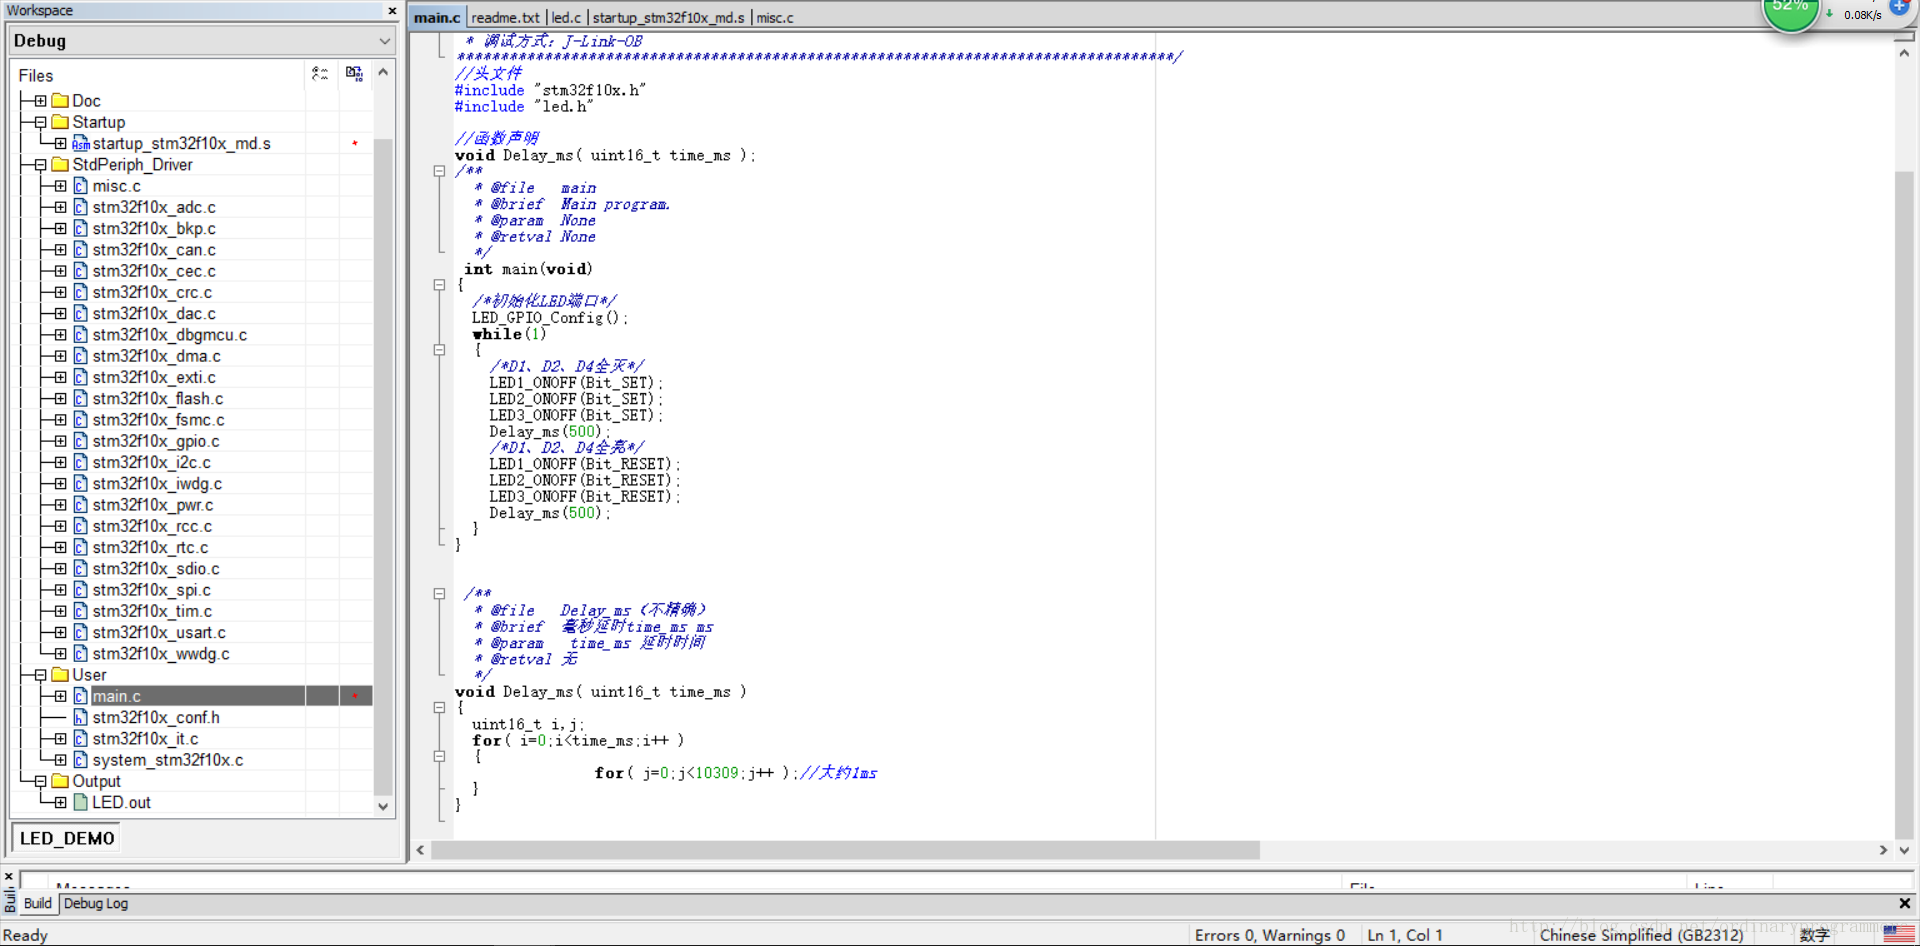Image resolution: width=1920 pixels, height=946 pixels.
Task: Close the messages panel at bottom right
Action: (1904, 903)
